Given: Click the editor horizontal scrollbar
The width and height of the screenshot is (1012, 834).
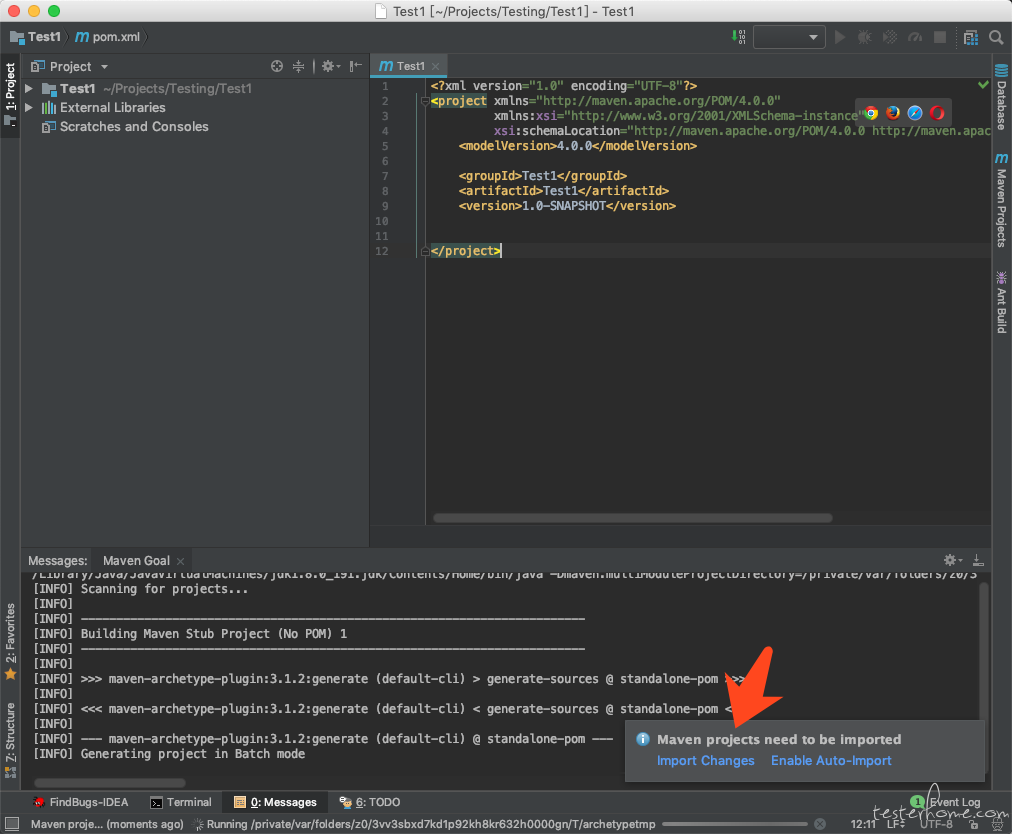Looking at the screenshot, I should pos(632,518).
